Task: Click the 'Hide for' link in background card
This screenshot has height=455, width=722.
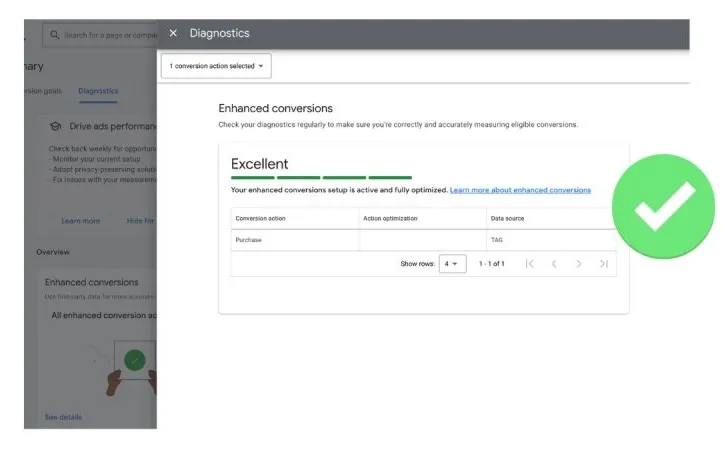Action: point(141,221)
